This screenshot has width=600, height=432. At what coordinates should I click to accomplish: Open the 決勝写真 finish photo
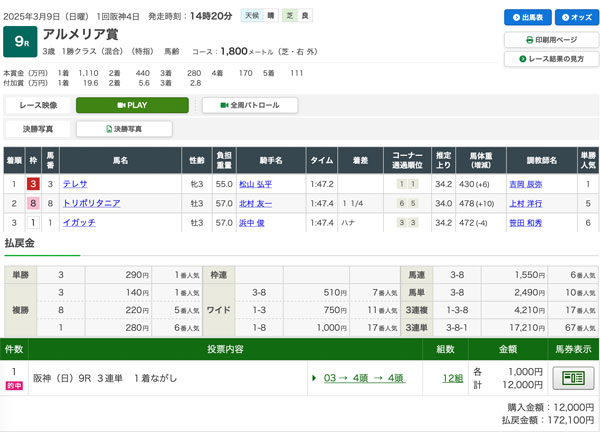coord(124,129)
